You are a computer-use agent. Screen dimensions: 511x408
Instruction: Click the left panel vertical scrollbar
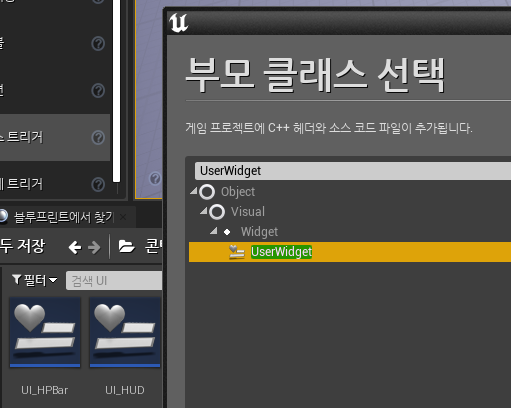tap(116, 91)
